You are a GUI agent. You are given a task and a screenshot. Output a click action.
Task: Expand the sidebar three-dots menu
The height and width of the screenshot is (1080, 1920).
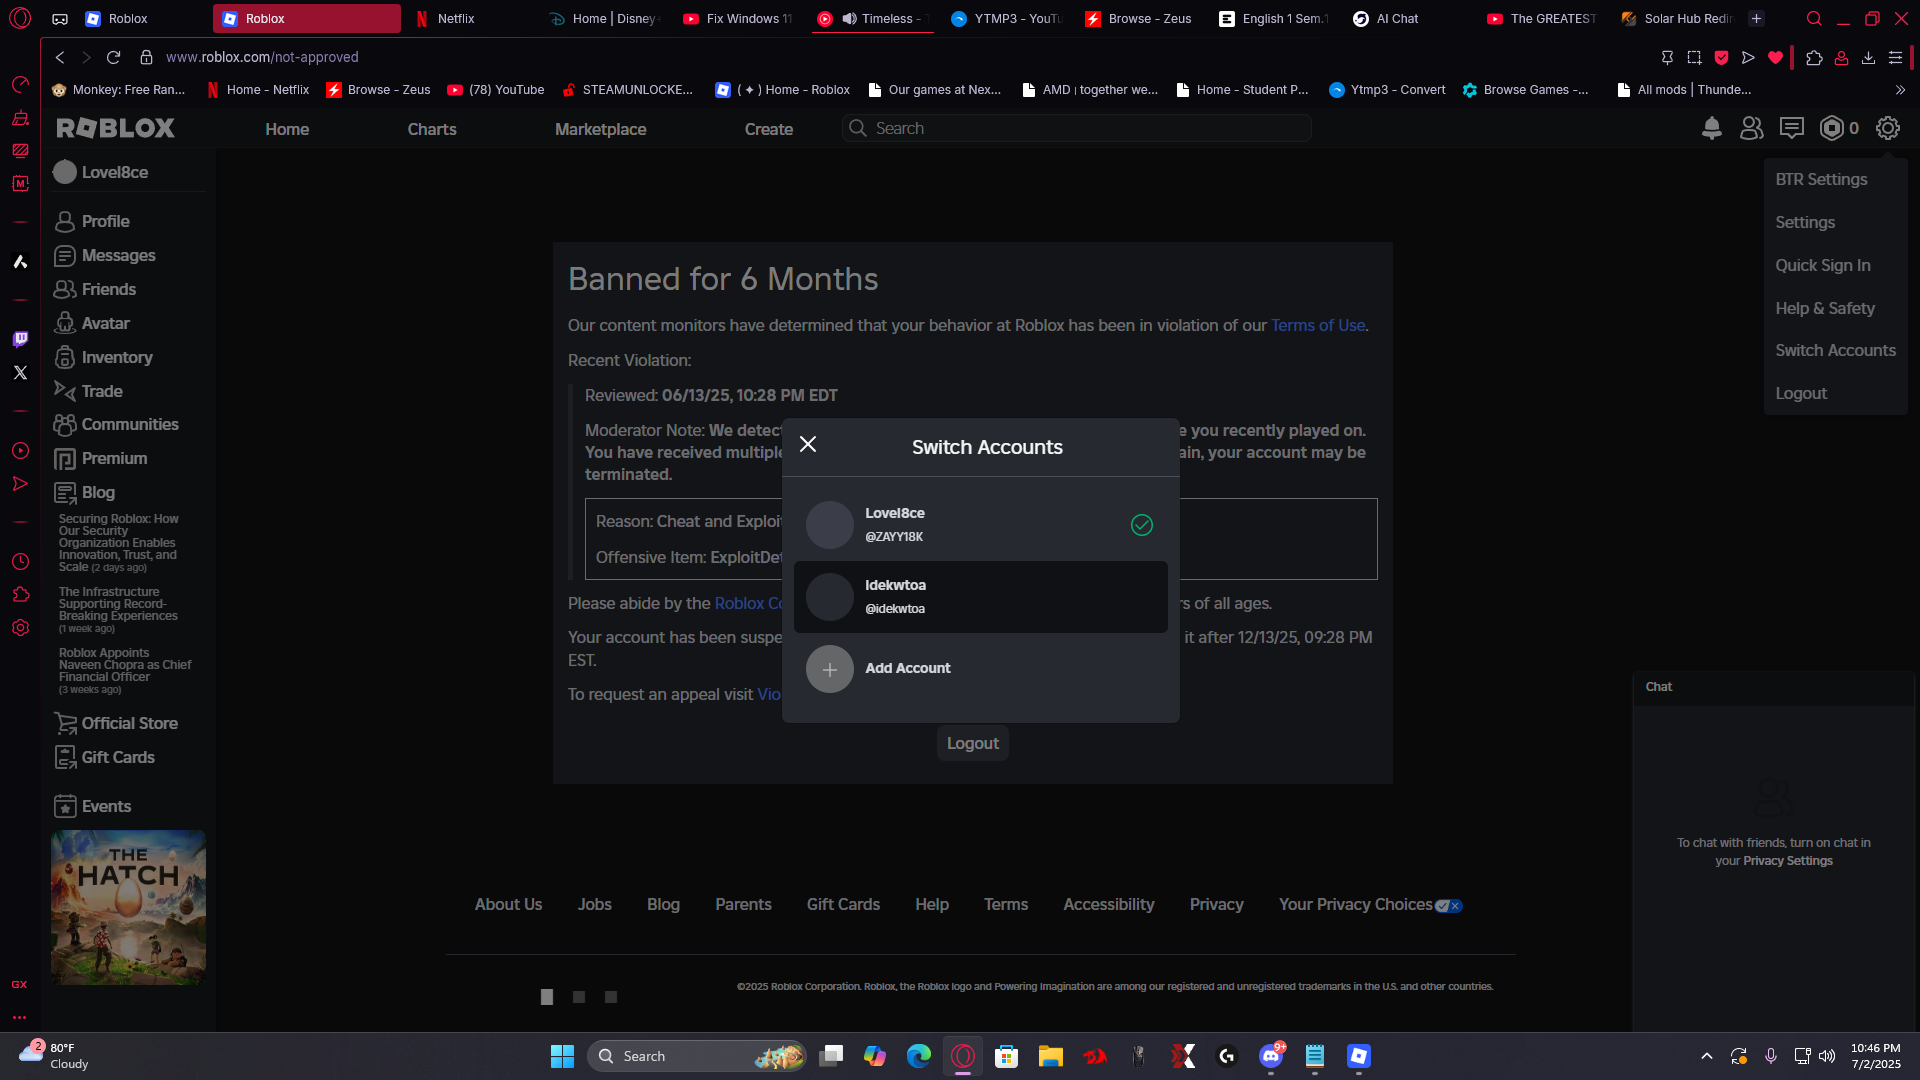pyautogui.click(x=20, y=1017)
